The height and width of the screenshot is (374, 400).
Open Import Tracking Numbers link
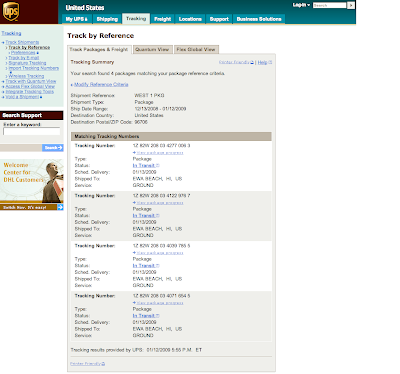pyautogui.click(x=34, y=68)
